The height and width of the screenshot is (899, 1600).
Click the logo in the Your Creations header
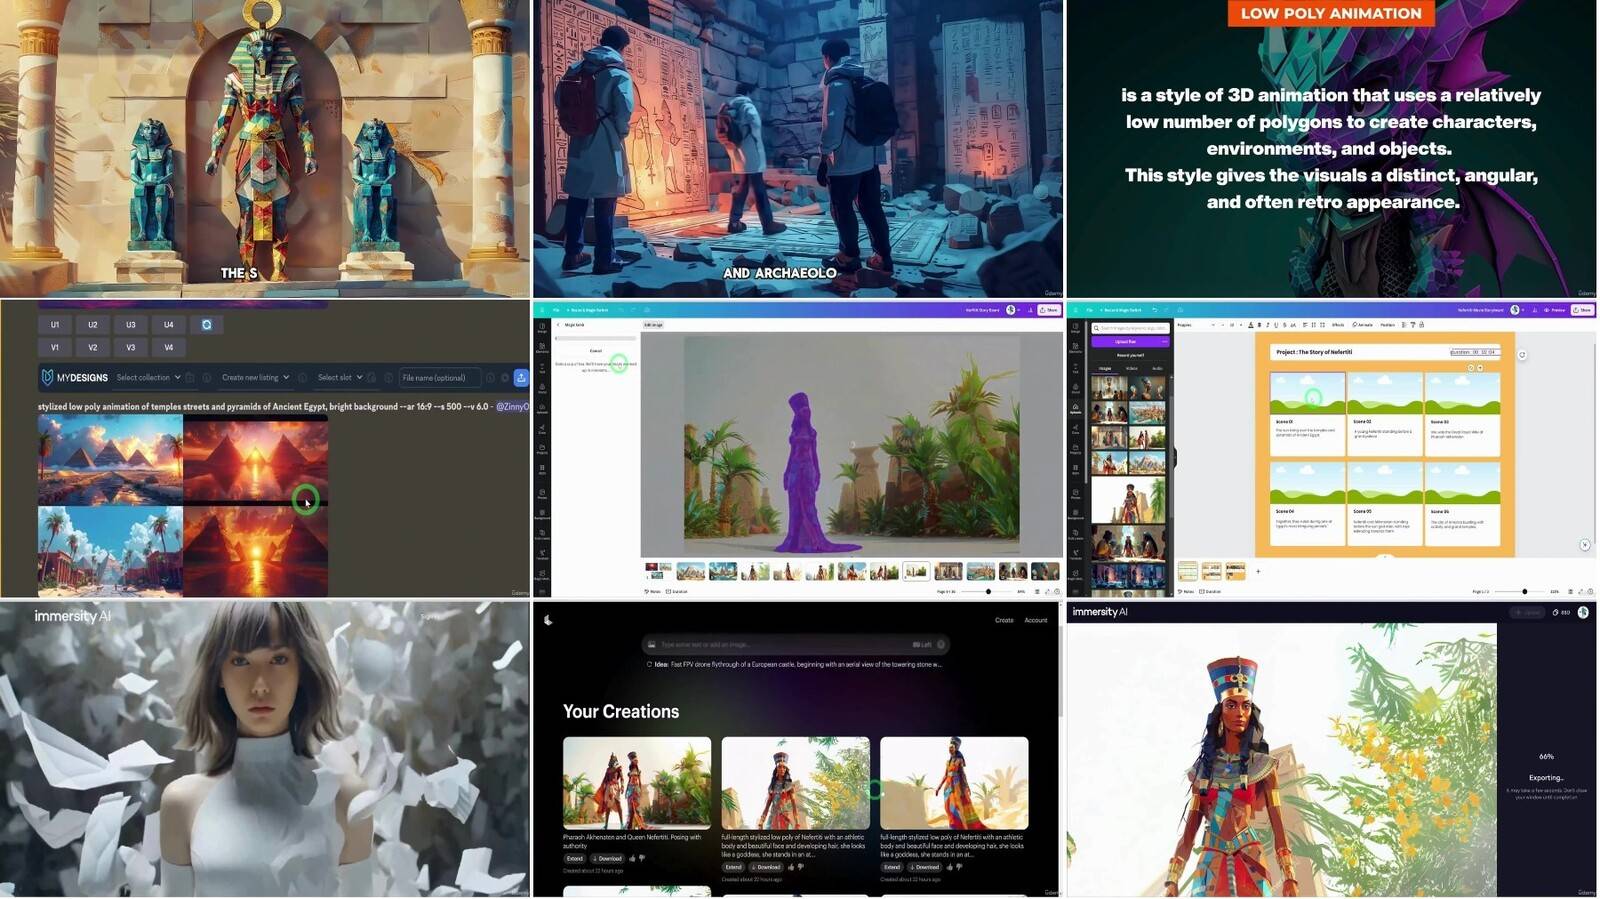tap(548, 620)
